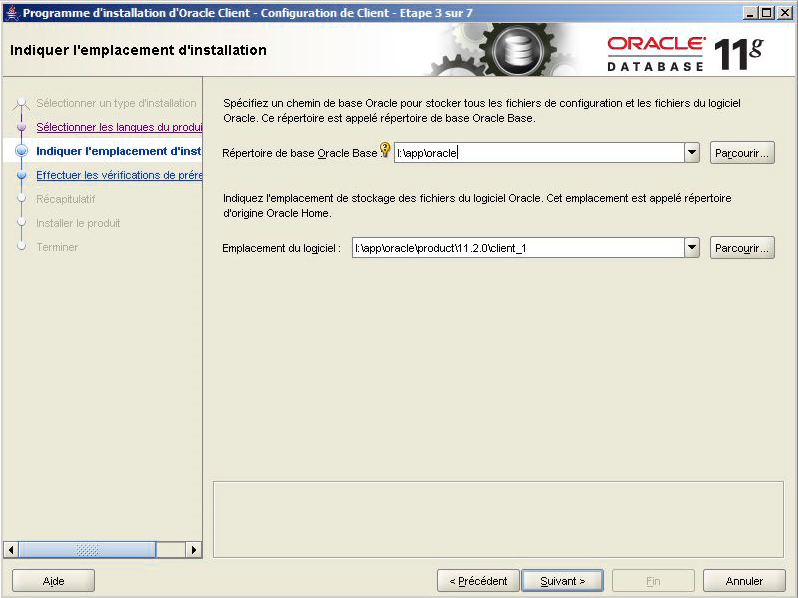Select the current Indiquer l'emplacement step
This screenshot has width=798, height=598.
(119, 151)
